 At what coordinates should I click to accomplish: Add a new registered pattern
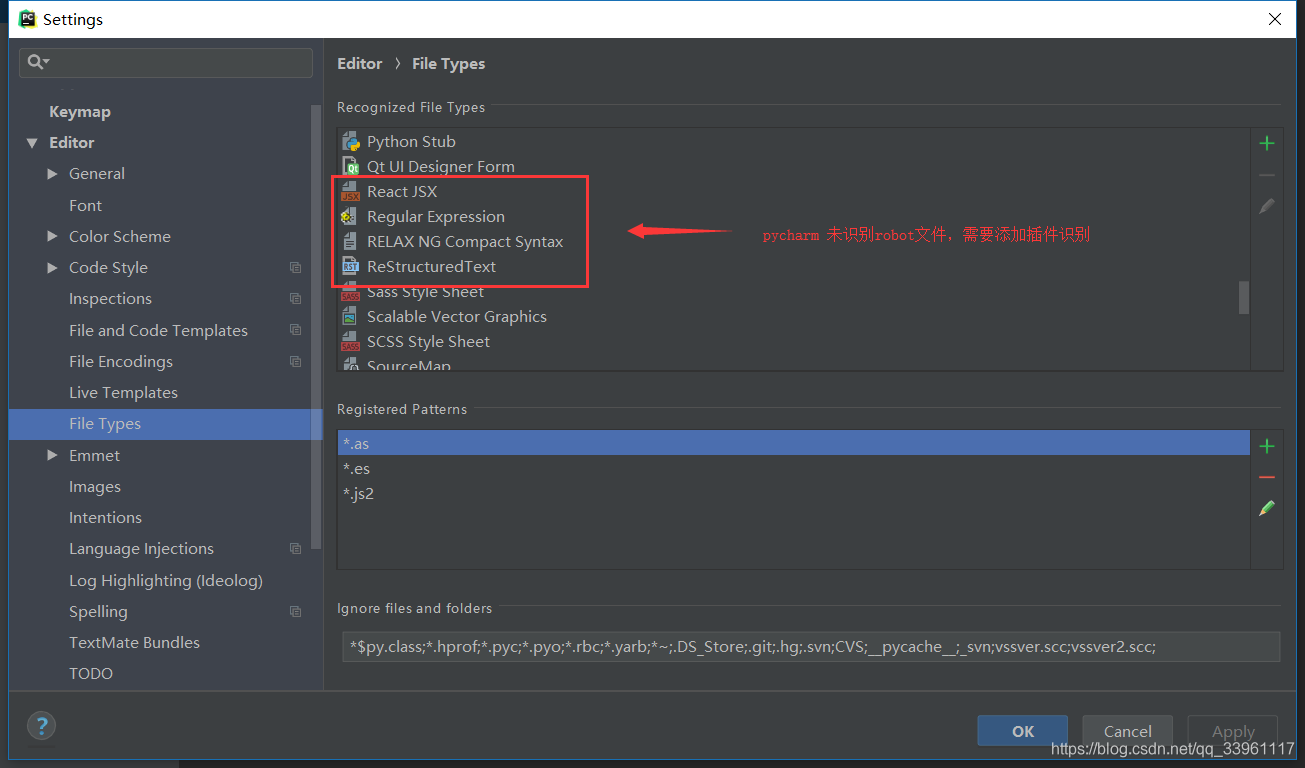click(1267, 446)
